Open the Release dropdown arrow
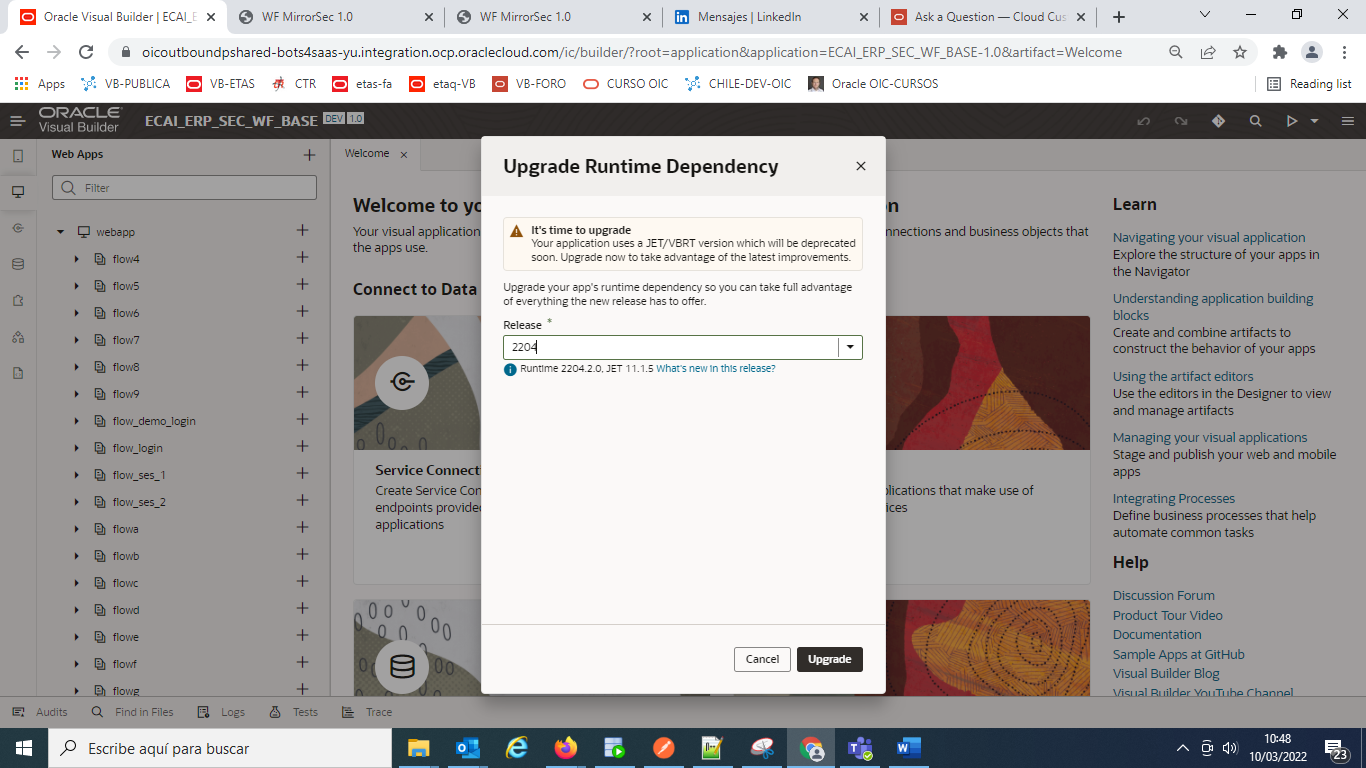1366x768 pixels. point(850,347)
